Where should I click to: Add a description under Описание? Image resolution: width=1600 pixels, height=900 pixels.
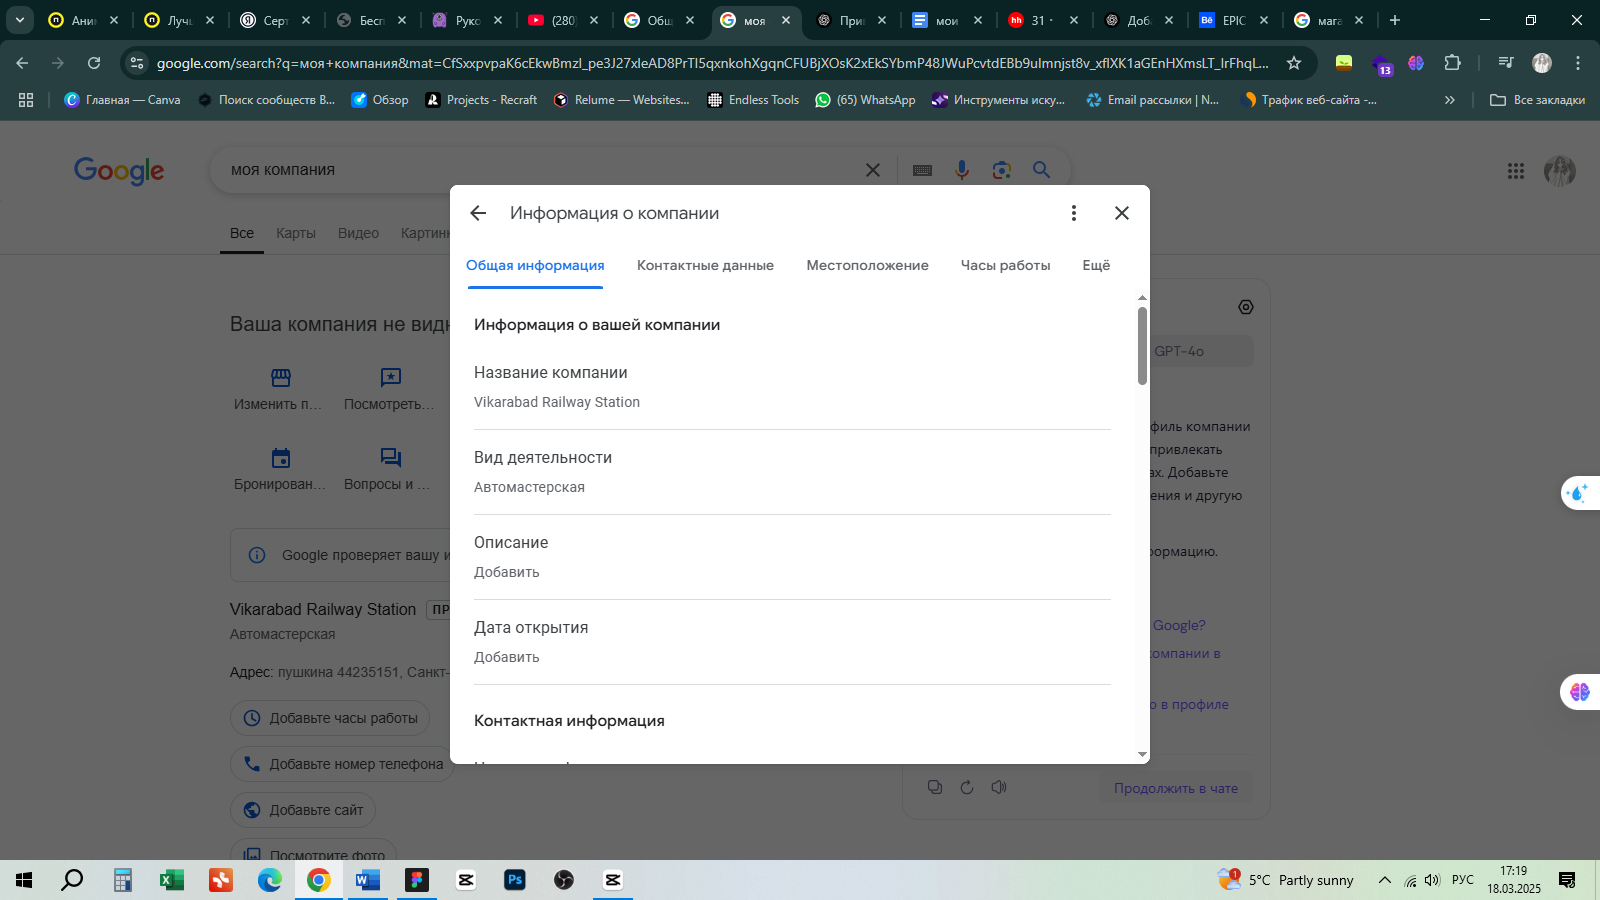[792, 557]
